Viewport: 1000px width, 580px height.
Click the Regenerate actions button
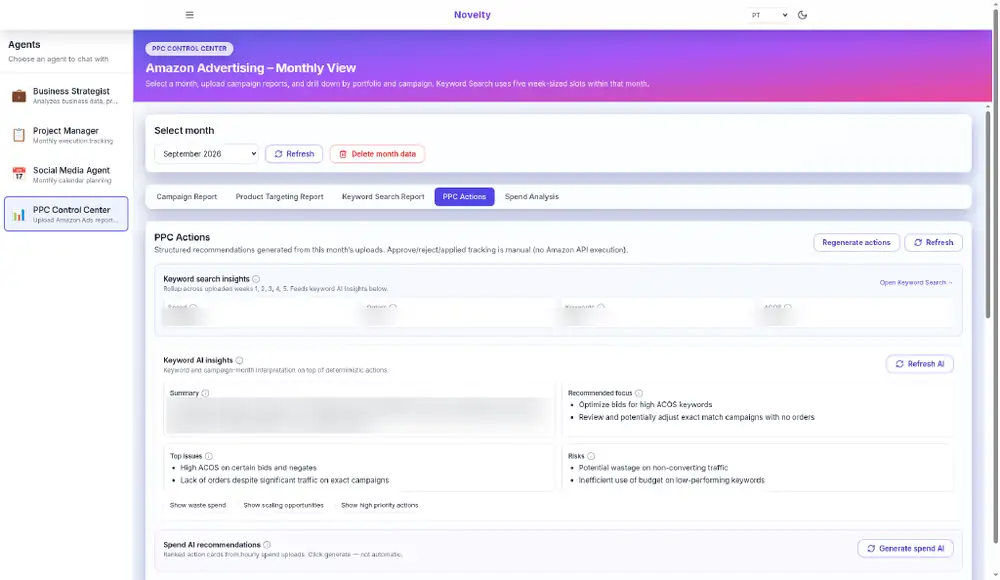(856, 242)
